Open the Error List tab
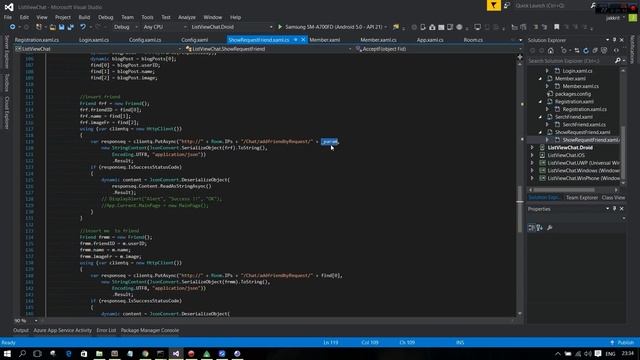This screenshot has height=360, width=640. 106,330
